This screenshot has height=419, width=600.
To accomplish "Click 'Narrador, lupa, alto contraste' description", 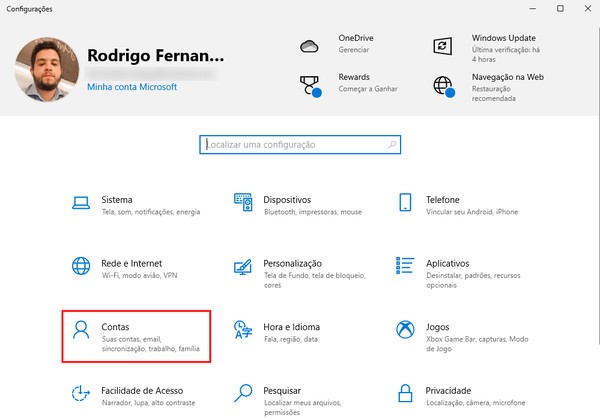I will [x=148, y=403].
